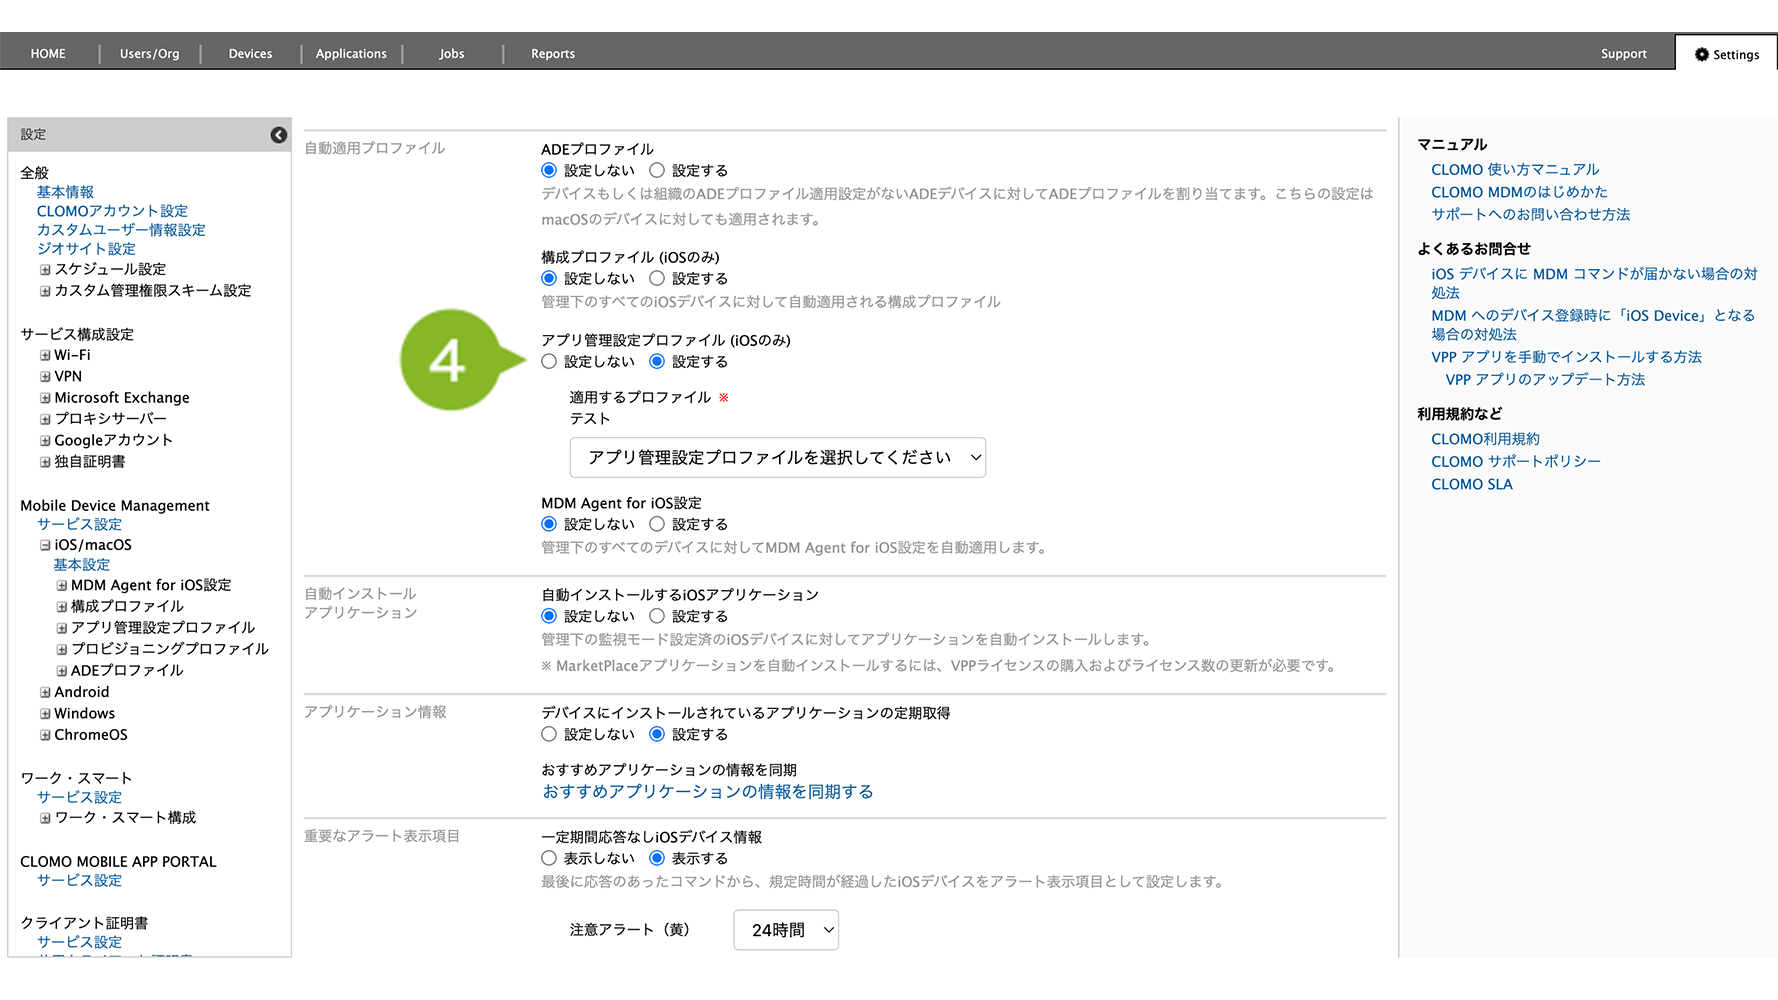This screenshot has height=1000, width=1778.
Task: Collapse the 設定 sidebar with arrow icon
Action: [278, 135]
